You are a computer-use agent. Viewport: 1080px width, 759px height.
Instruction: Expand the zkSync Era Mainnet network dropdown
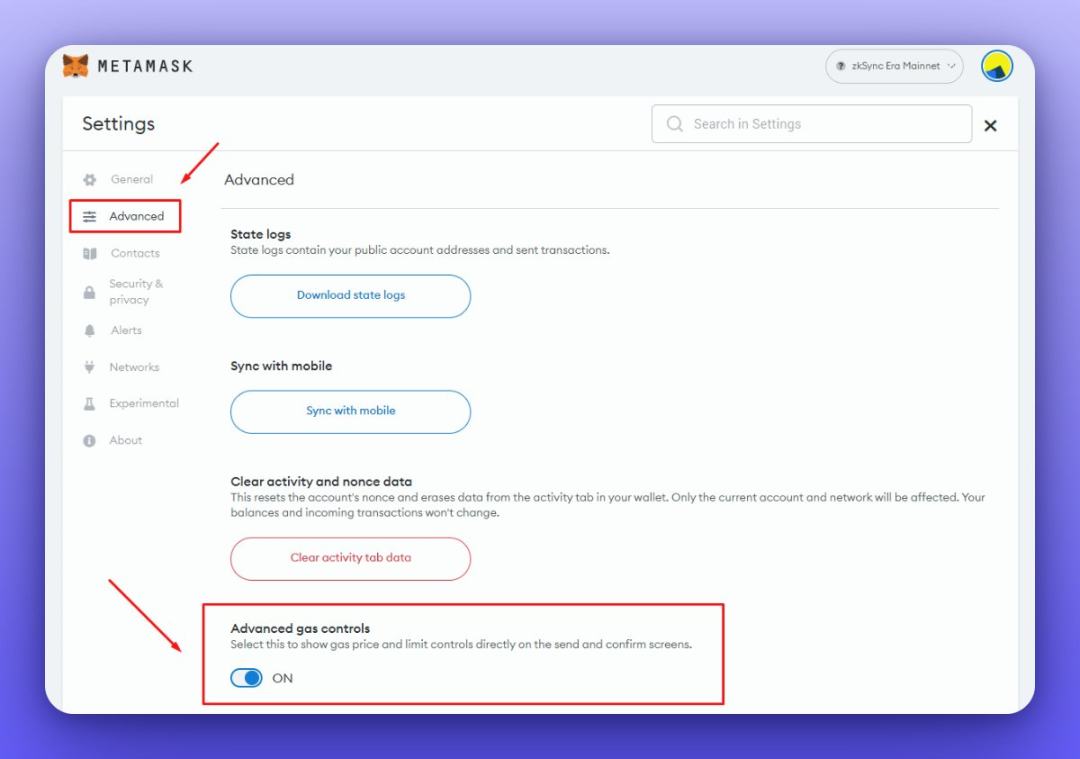(894, 66)
